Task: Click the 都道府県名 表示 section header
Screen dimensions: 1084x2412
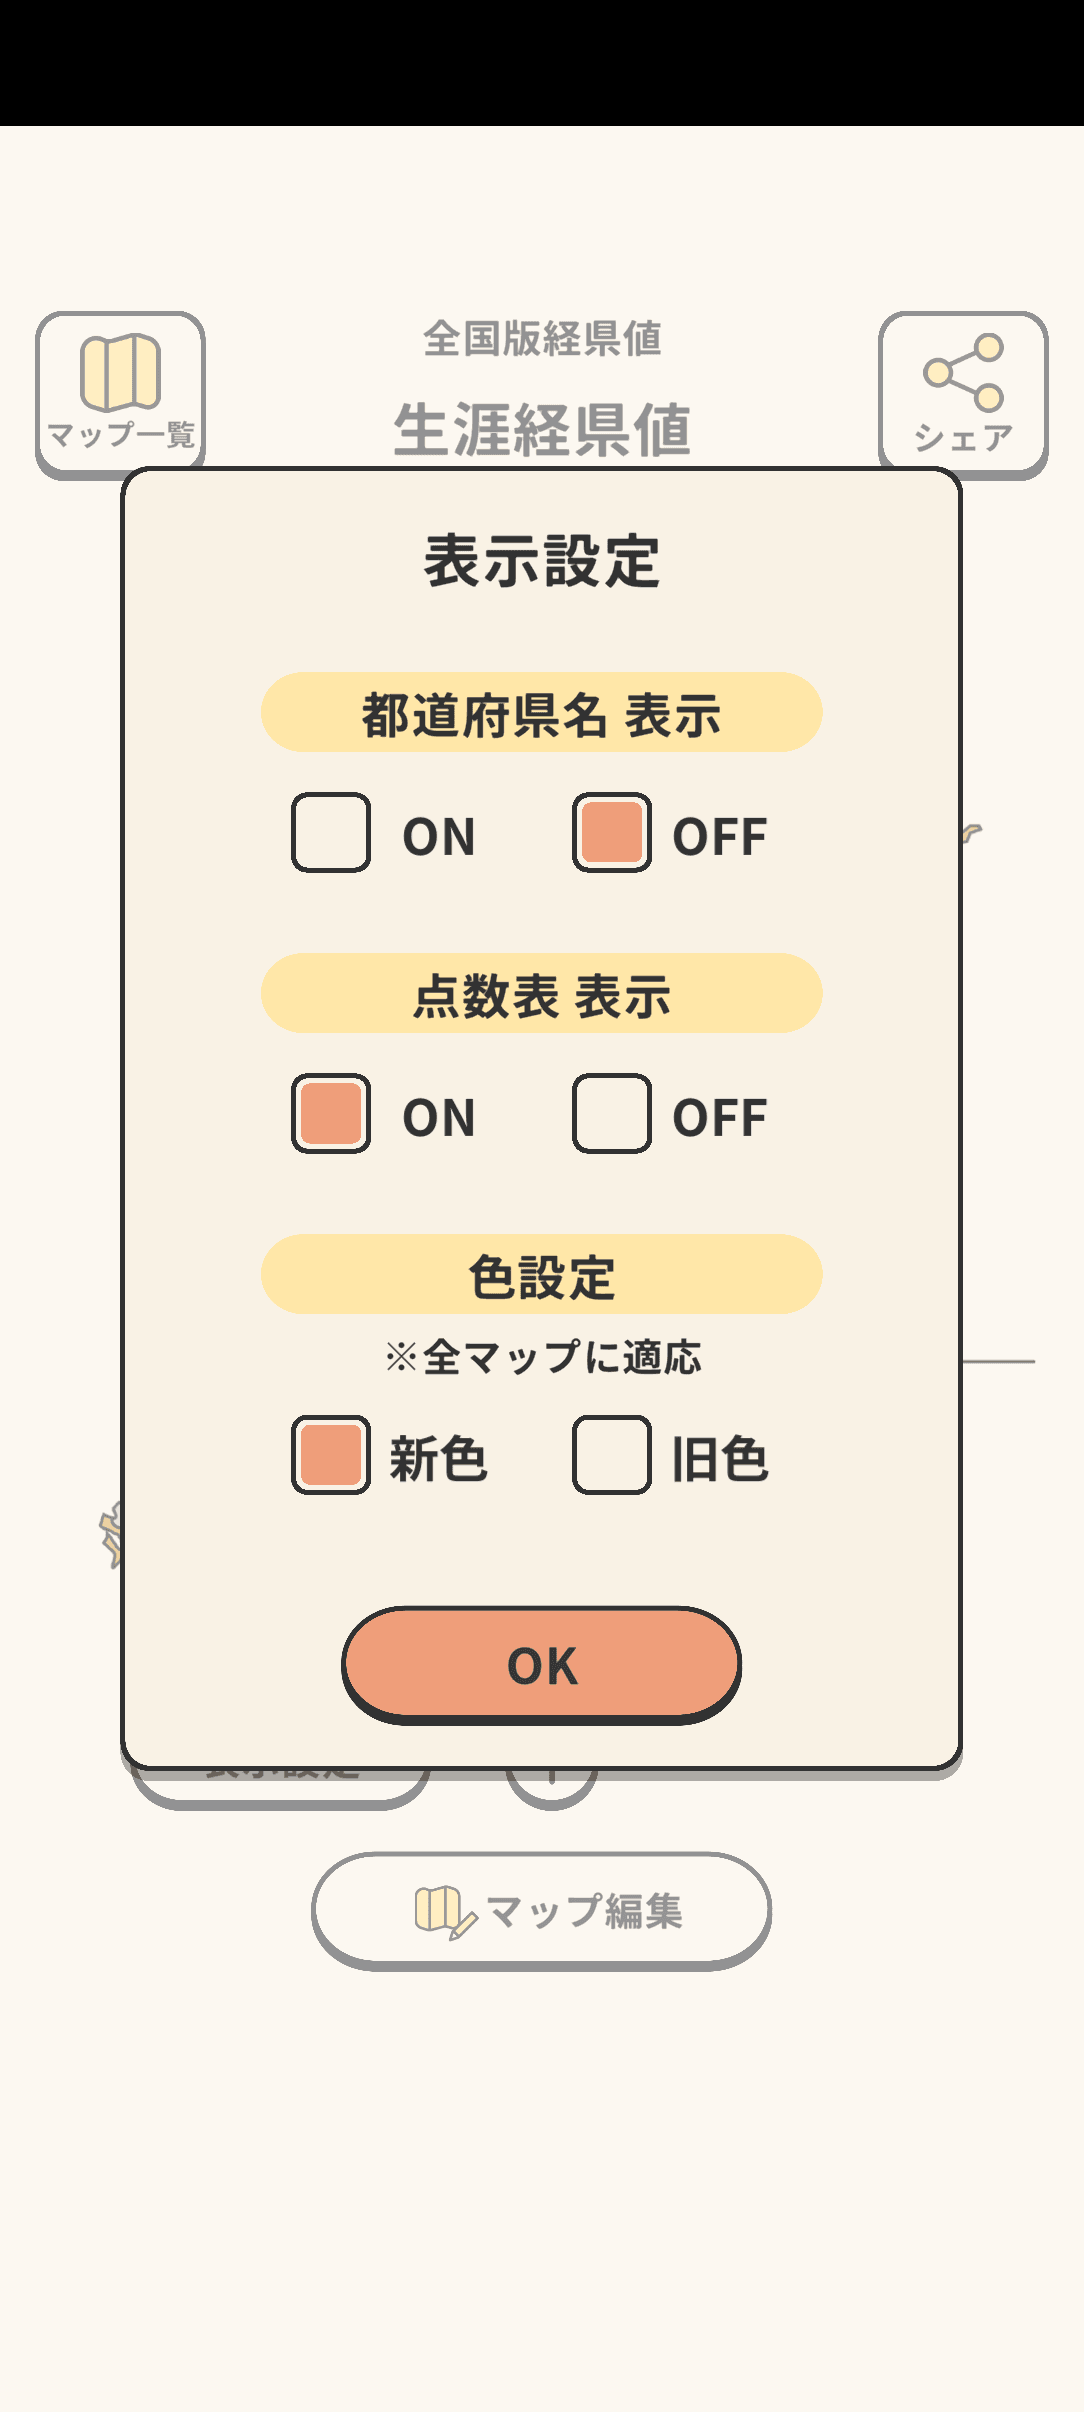Action: pos(542,713)
